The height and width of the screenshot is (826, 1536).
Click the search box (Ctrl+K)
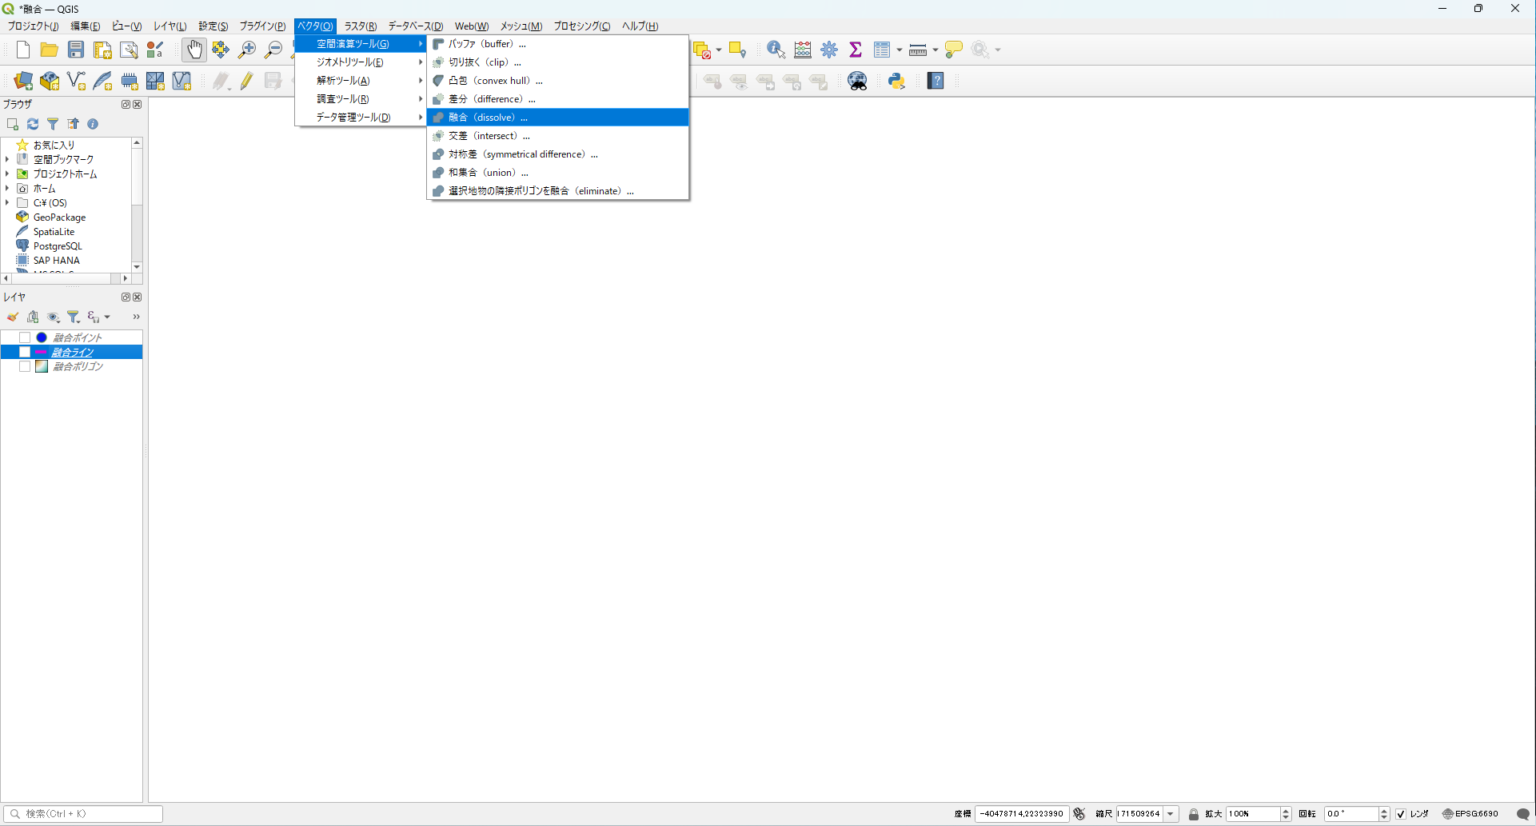(83, 814)
